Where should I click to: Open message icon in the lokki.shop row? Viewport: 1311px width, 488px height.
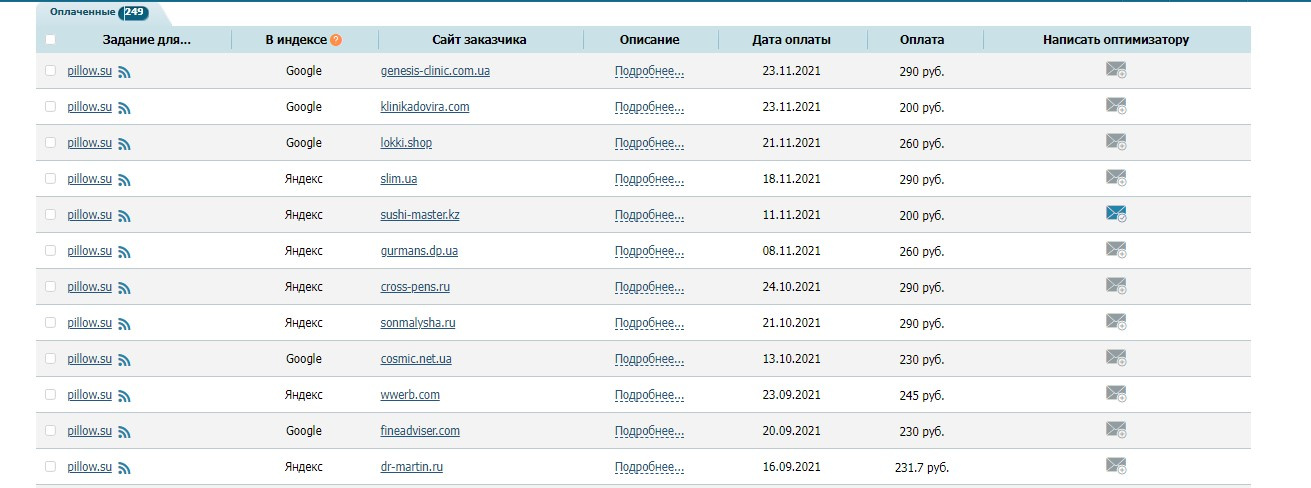(1116, 142)
